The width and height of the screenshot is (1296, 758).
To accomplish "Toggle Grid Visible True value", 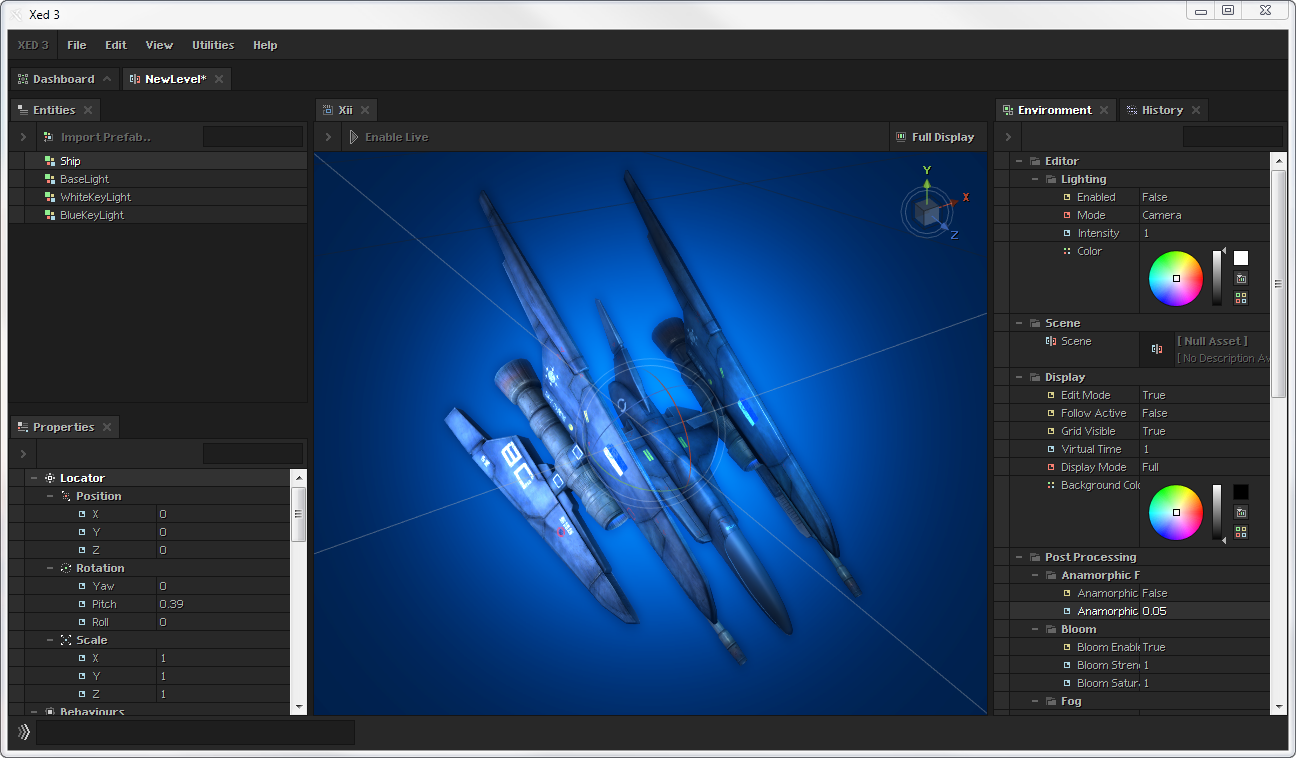I will pyautogui.click(x=1154, y=431).
